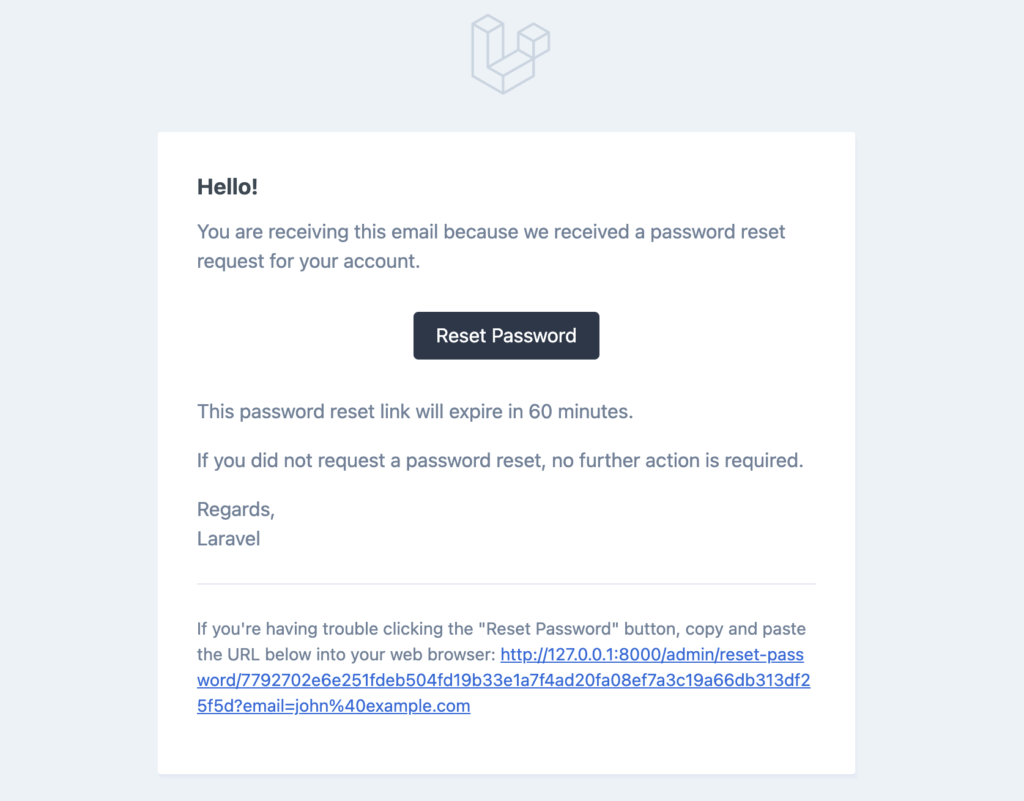Click the token line starting "word/7792702e6e"
This screenshot has width=1024, height=801.
[504, 680]
